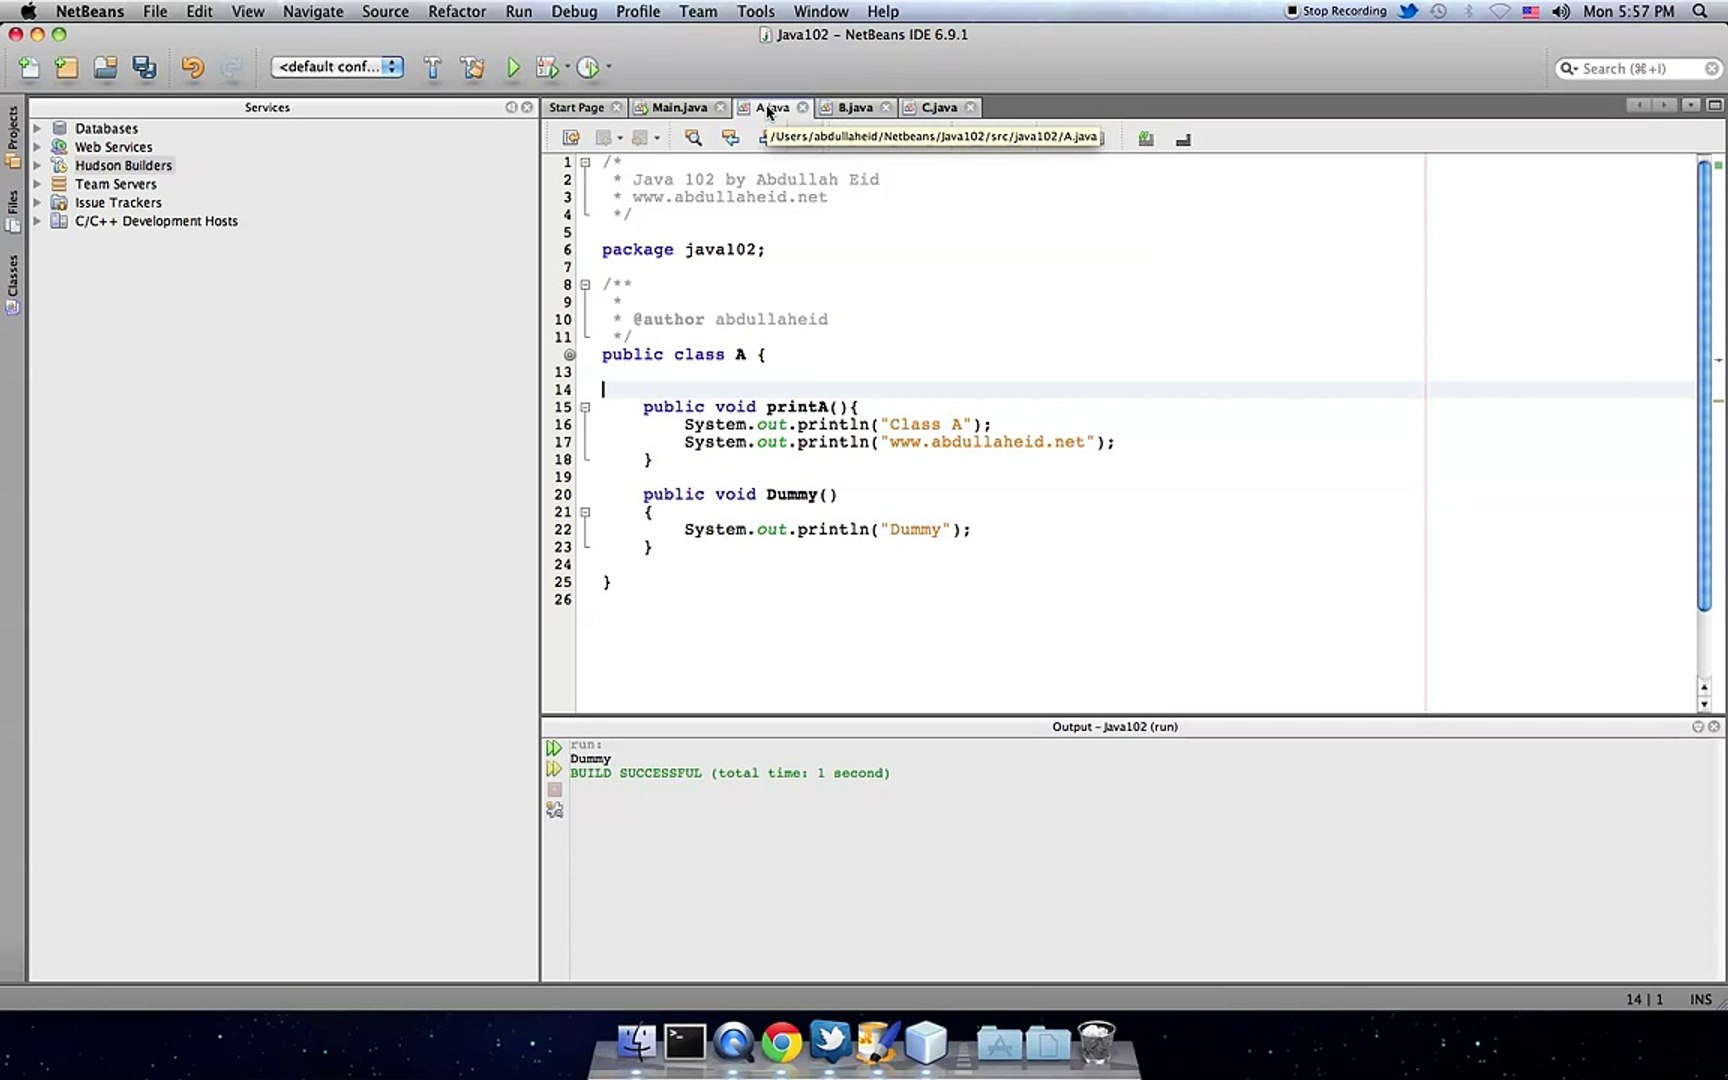
Task: Rerun the program from the Output panel
Action: (554, 746)
